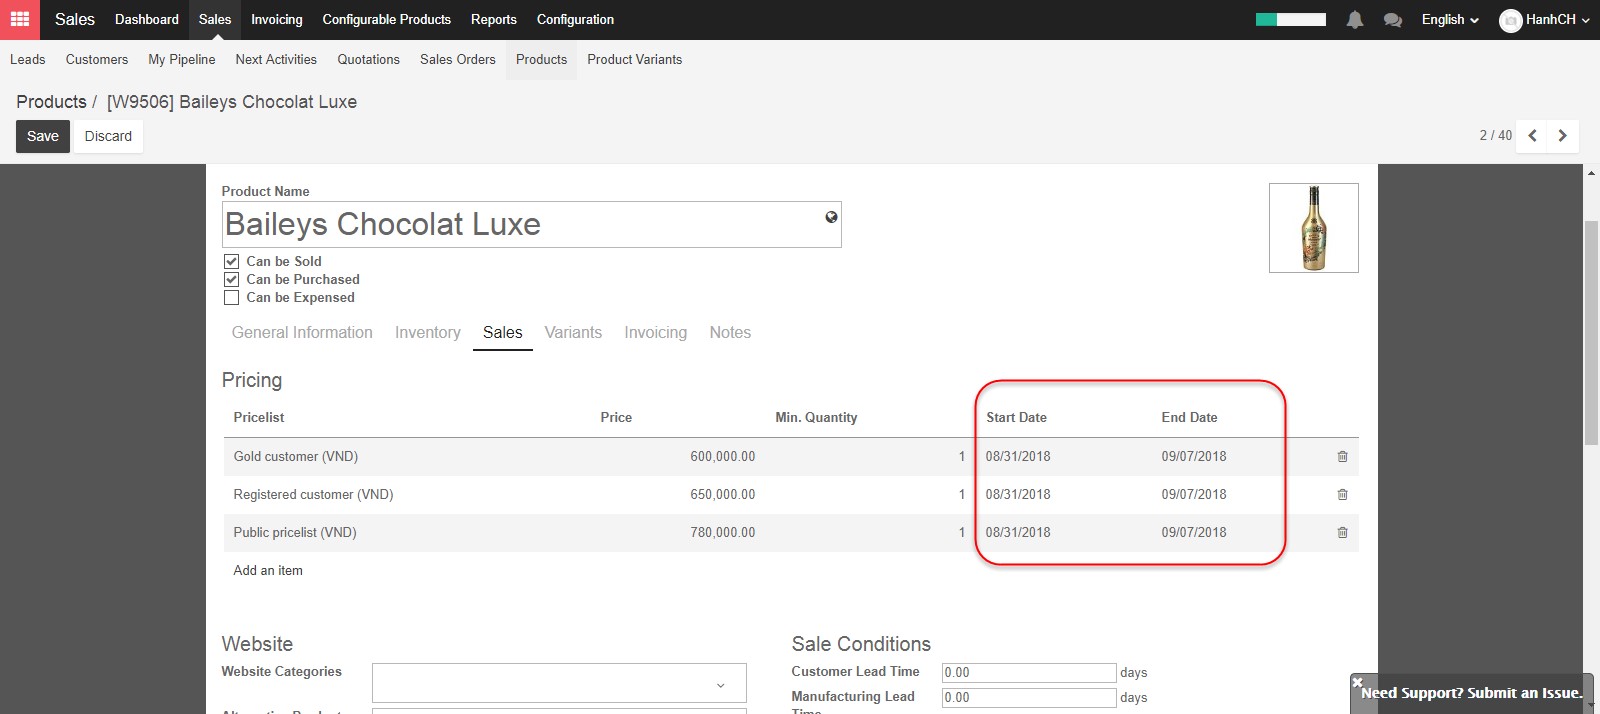The image size is (1600, 714).
Task: Open the Dashboard top menu
Action: (x=147, y=20)
